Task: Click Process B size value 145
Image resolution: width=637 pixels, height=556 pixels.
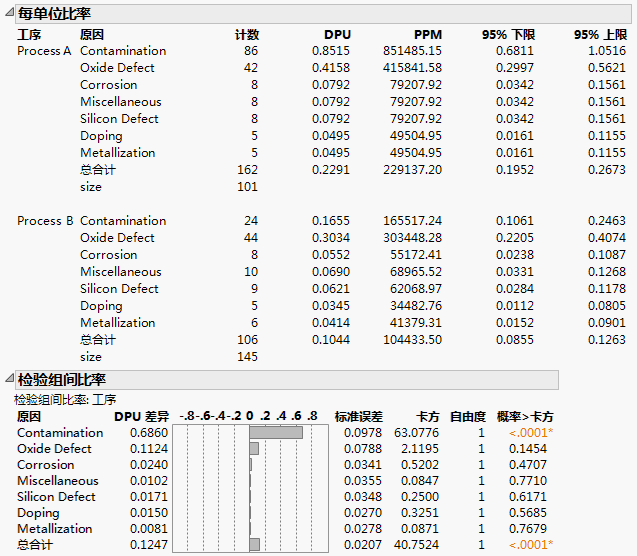Action: (x=247, y=357)
